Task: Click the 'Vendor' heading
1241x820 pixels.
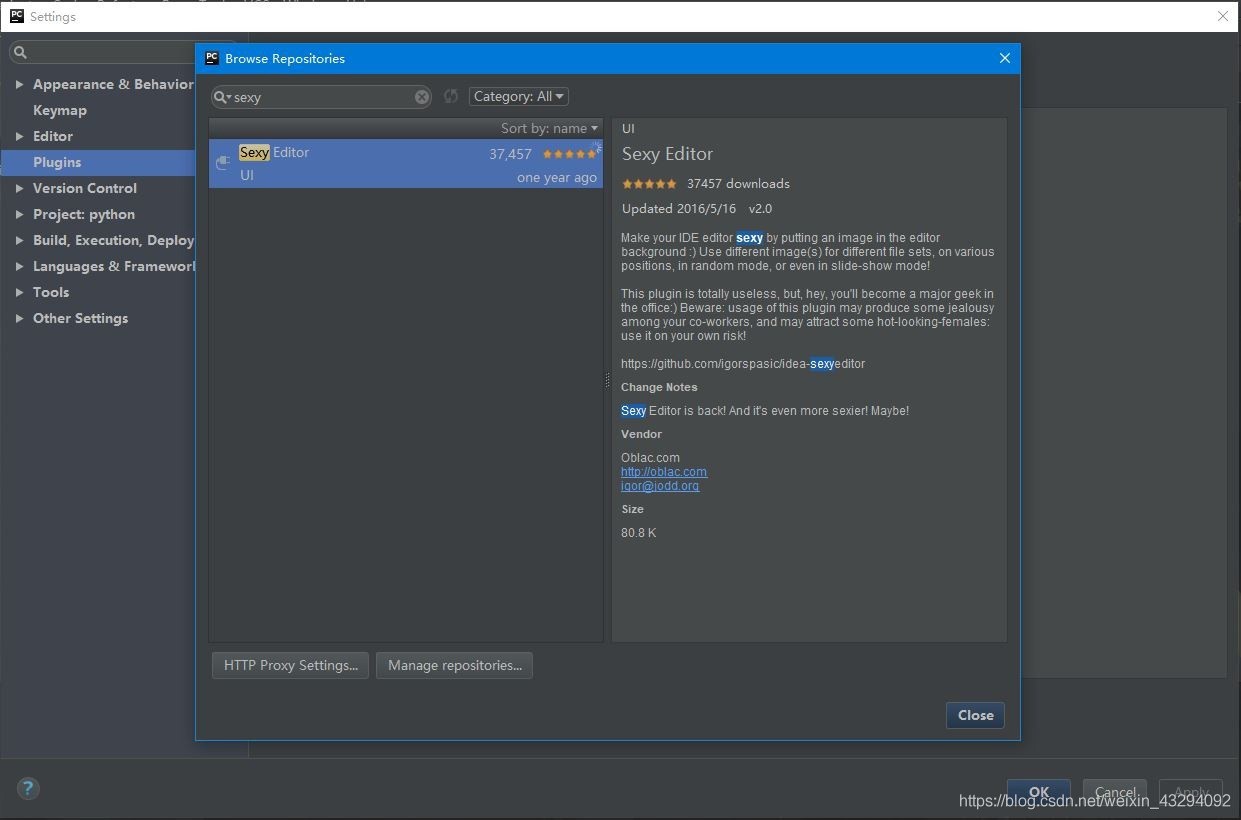Action: coord(641,434)
